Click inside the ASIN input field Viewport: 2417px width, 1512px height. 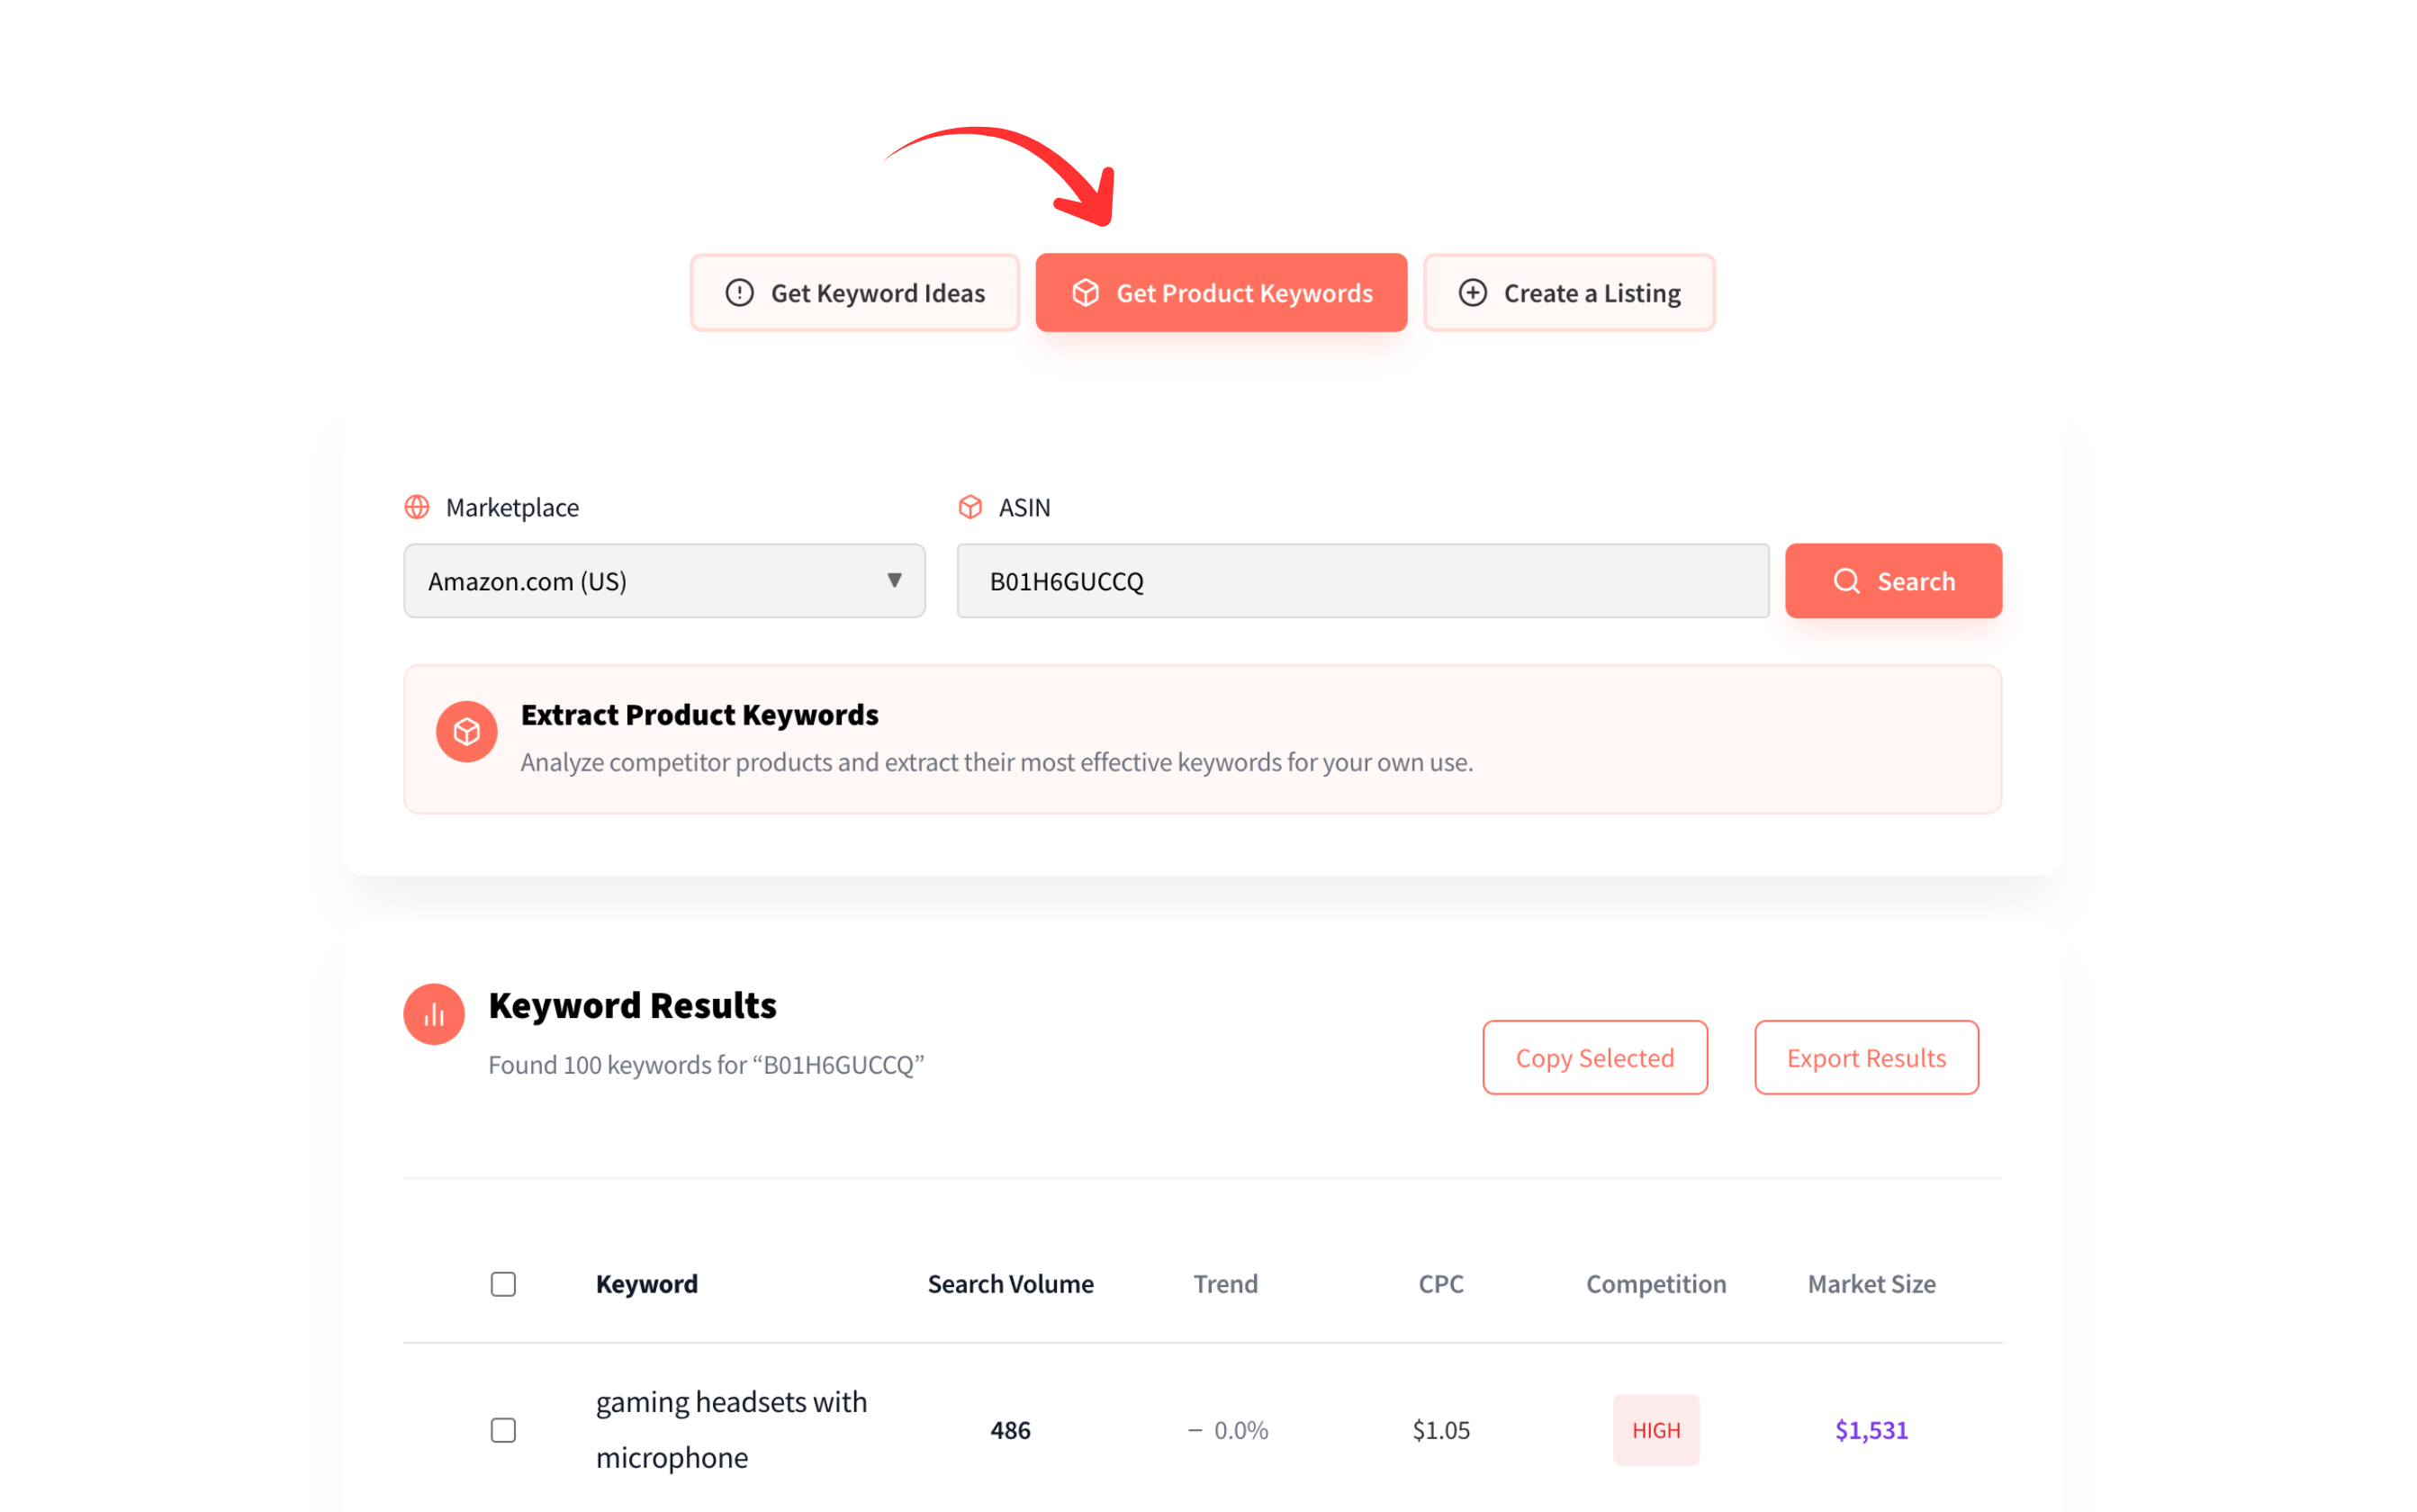[1362, 581]
